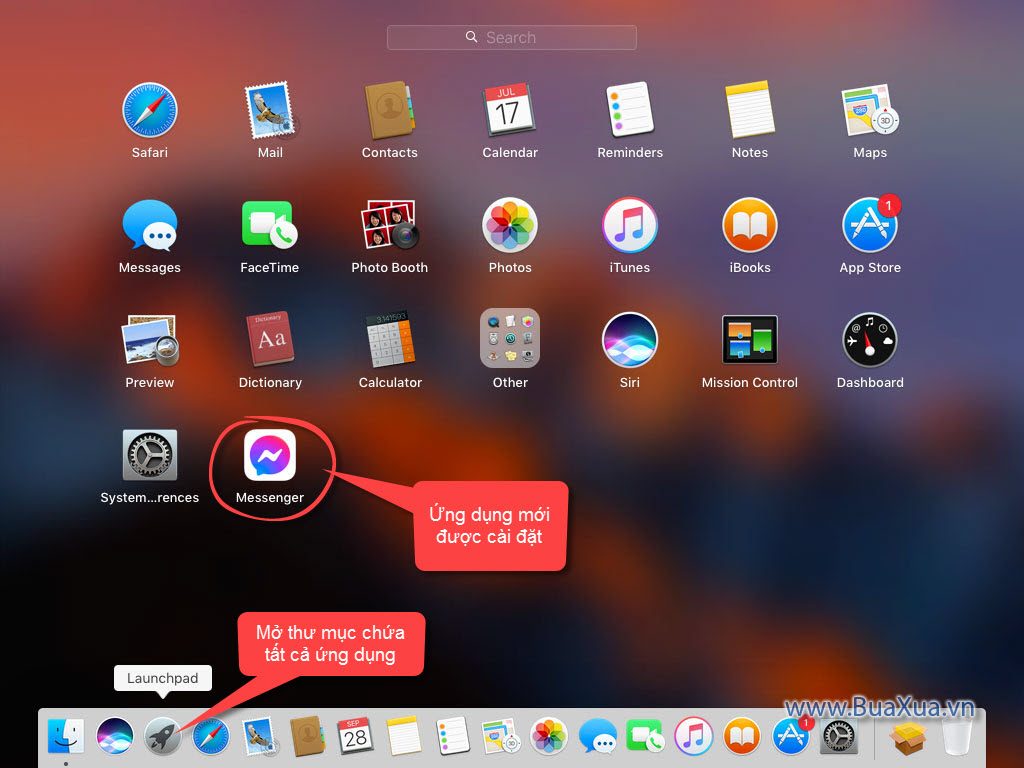Click the Launchpad search field
This screenshot has width=1024, height=768.
coord(511,37)
